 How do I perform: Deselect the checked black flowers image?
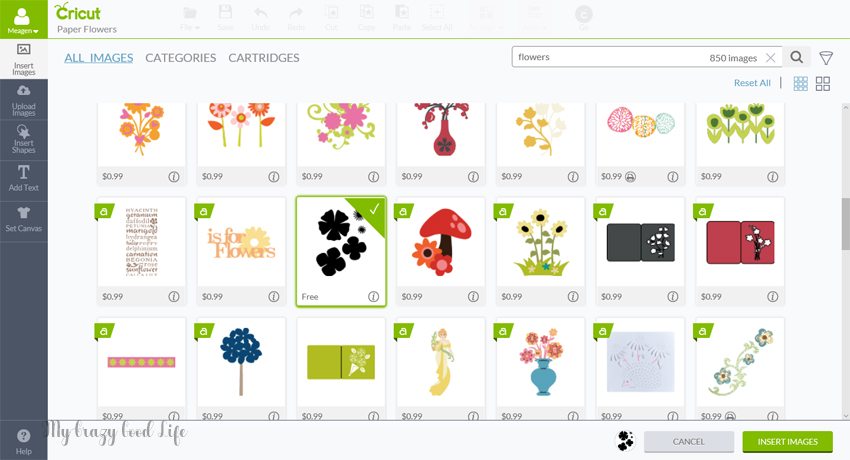tap(341, 251)
